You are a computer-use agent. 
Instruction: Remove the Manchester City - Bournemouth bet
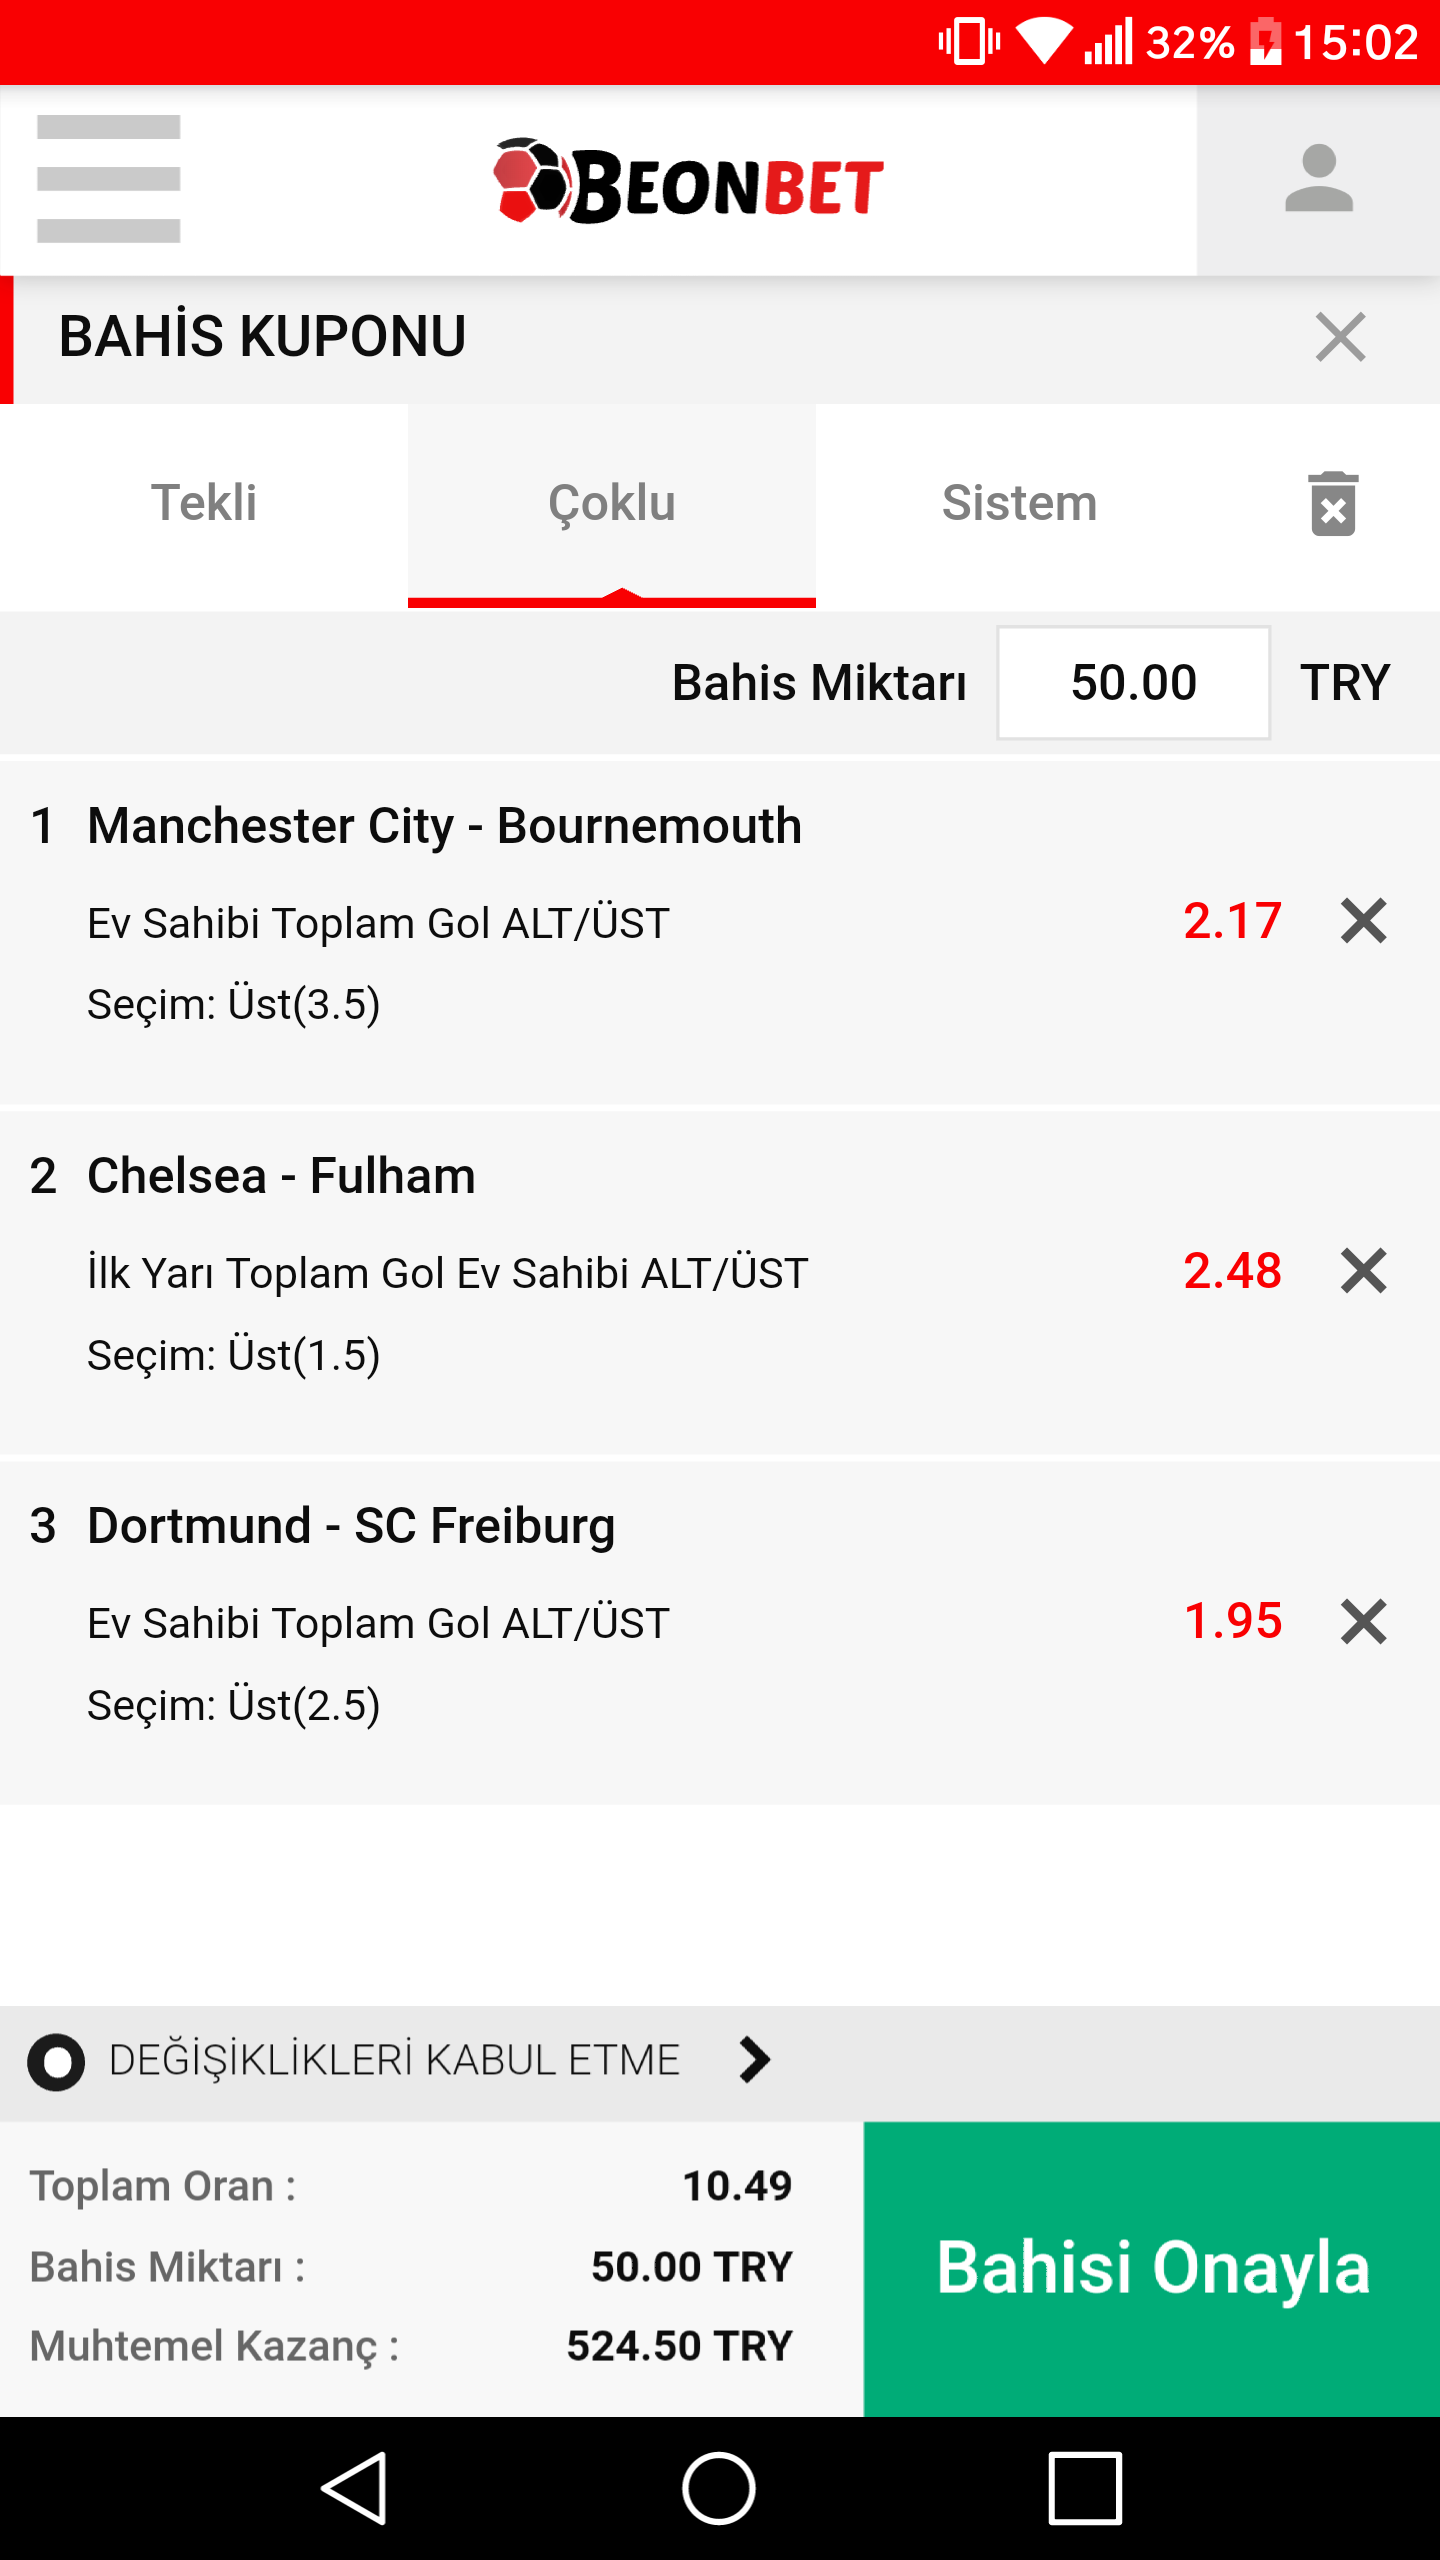coord(1363,921)
